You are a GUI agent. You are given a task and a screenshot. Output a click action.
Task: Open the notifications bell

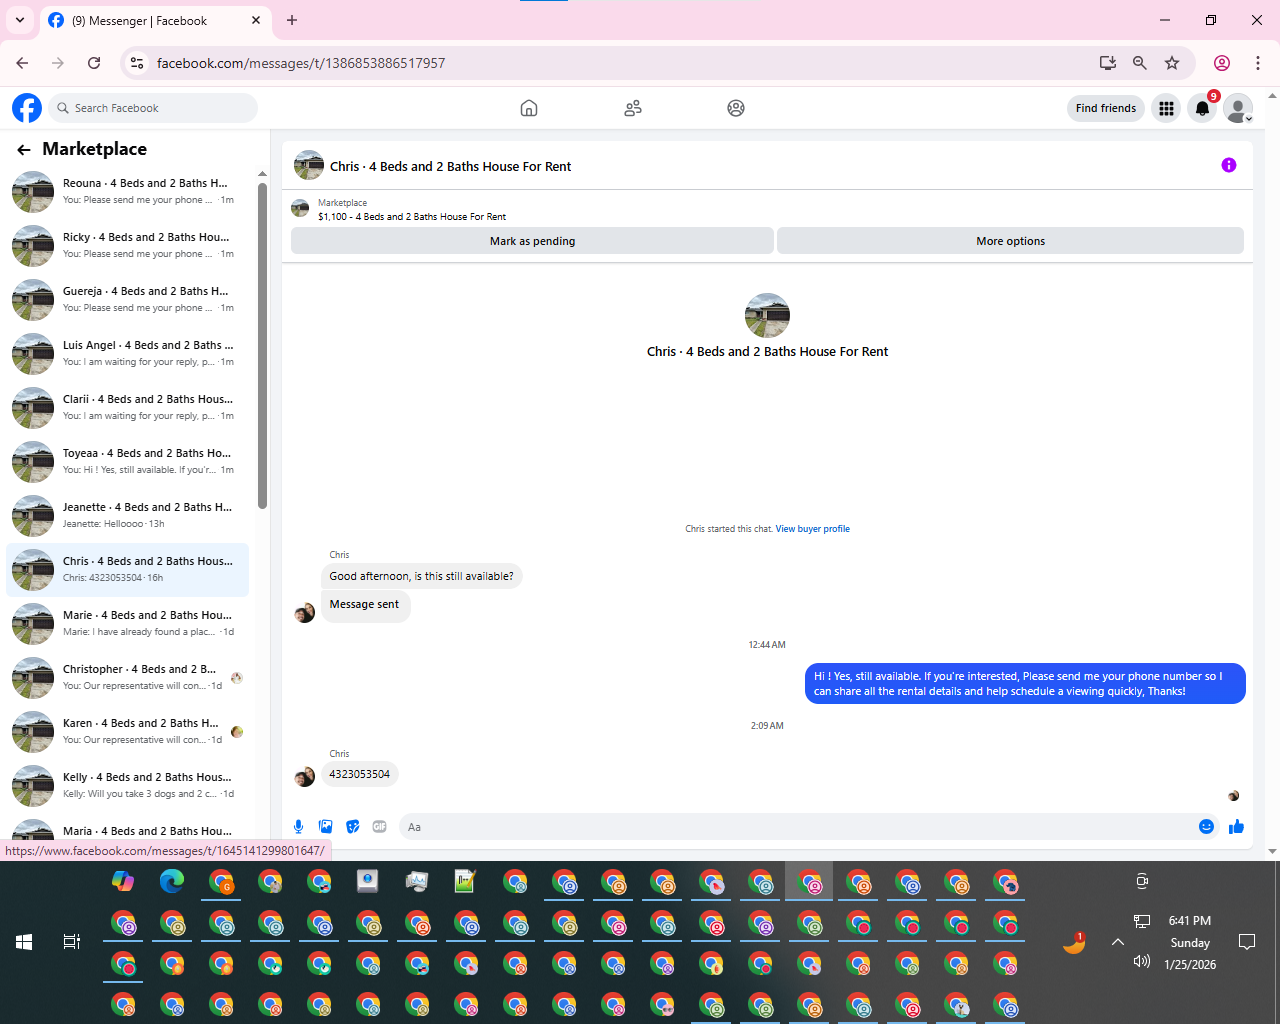click(1202, 108)
